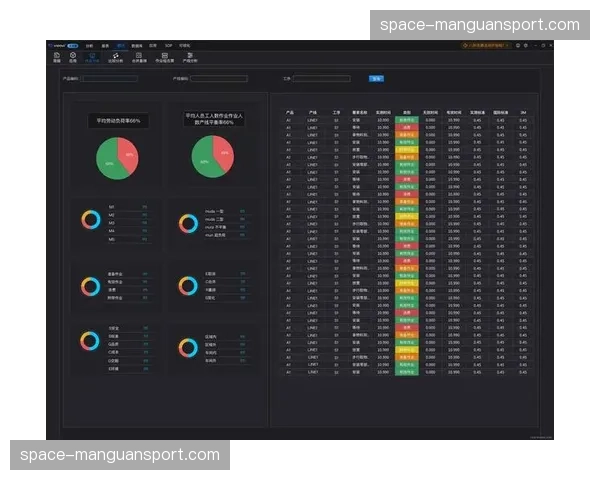Viewport: 600px width, 480px height.
Task: Open the 分析 menu tab
Action: pos(90,45)
